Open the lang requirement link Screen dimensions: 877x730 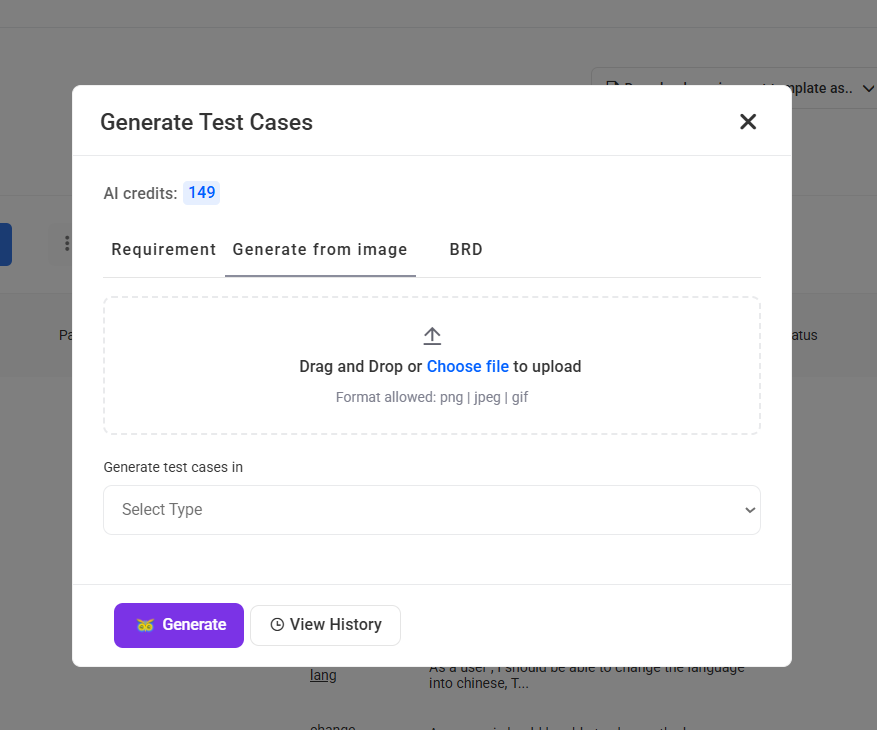323,675
